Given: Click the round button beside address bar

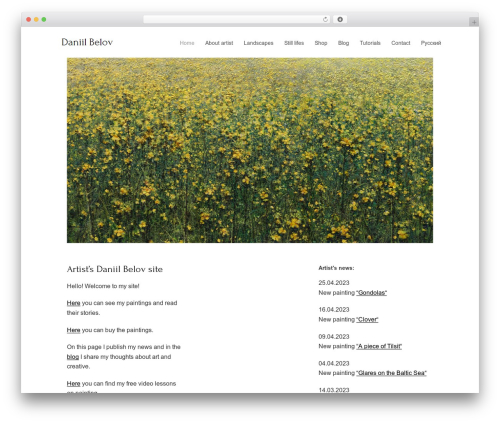Looking at the screenshot, I should point(340,20).
